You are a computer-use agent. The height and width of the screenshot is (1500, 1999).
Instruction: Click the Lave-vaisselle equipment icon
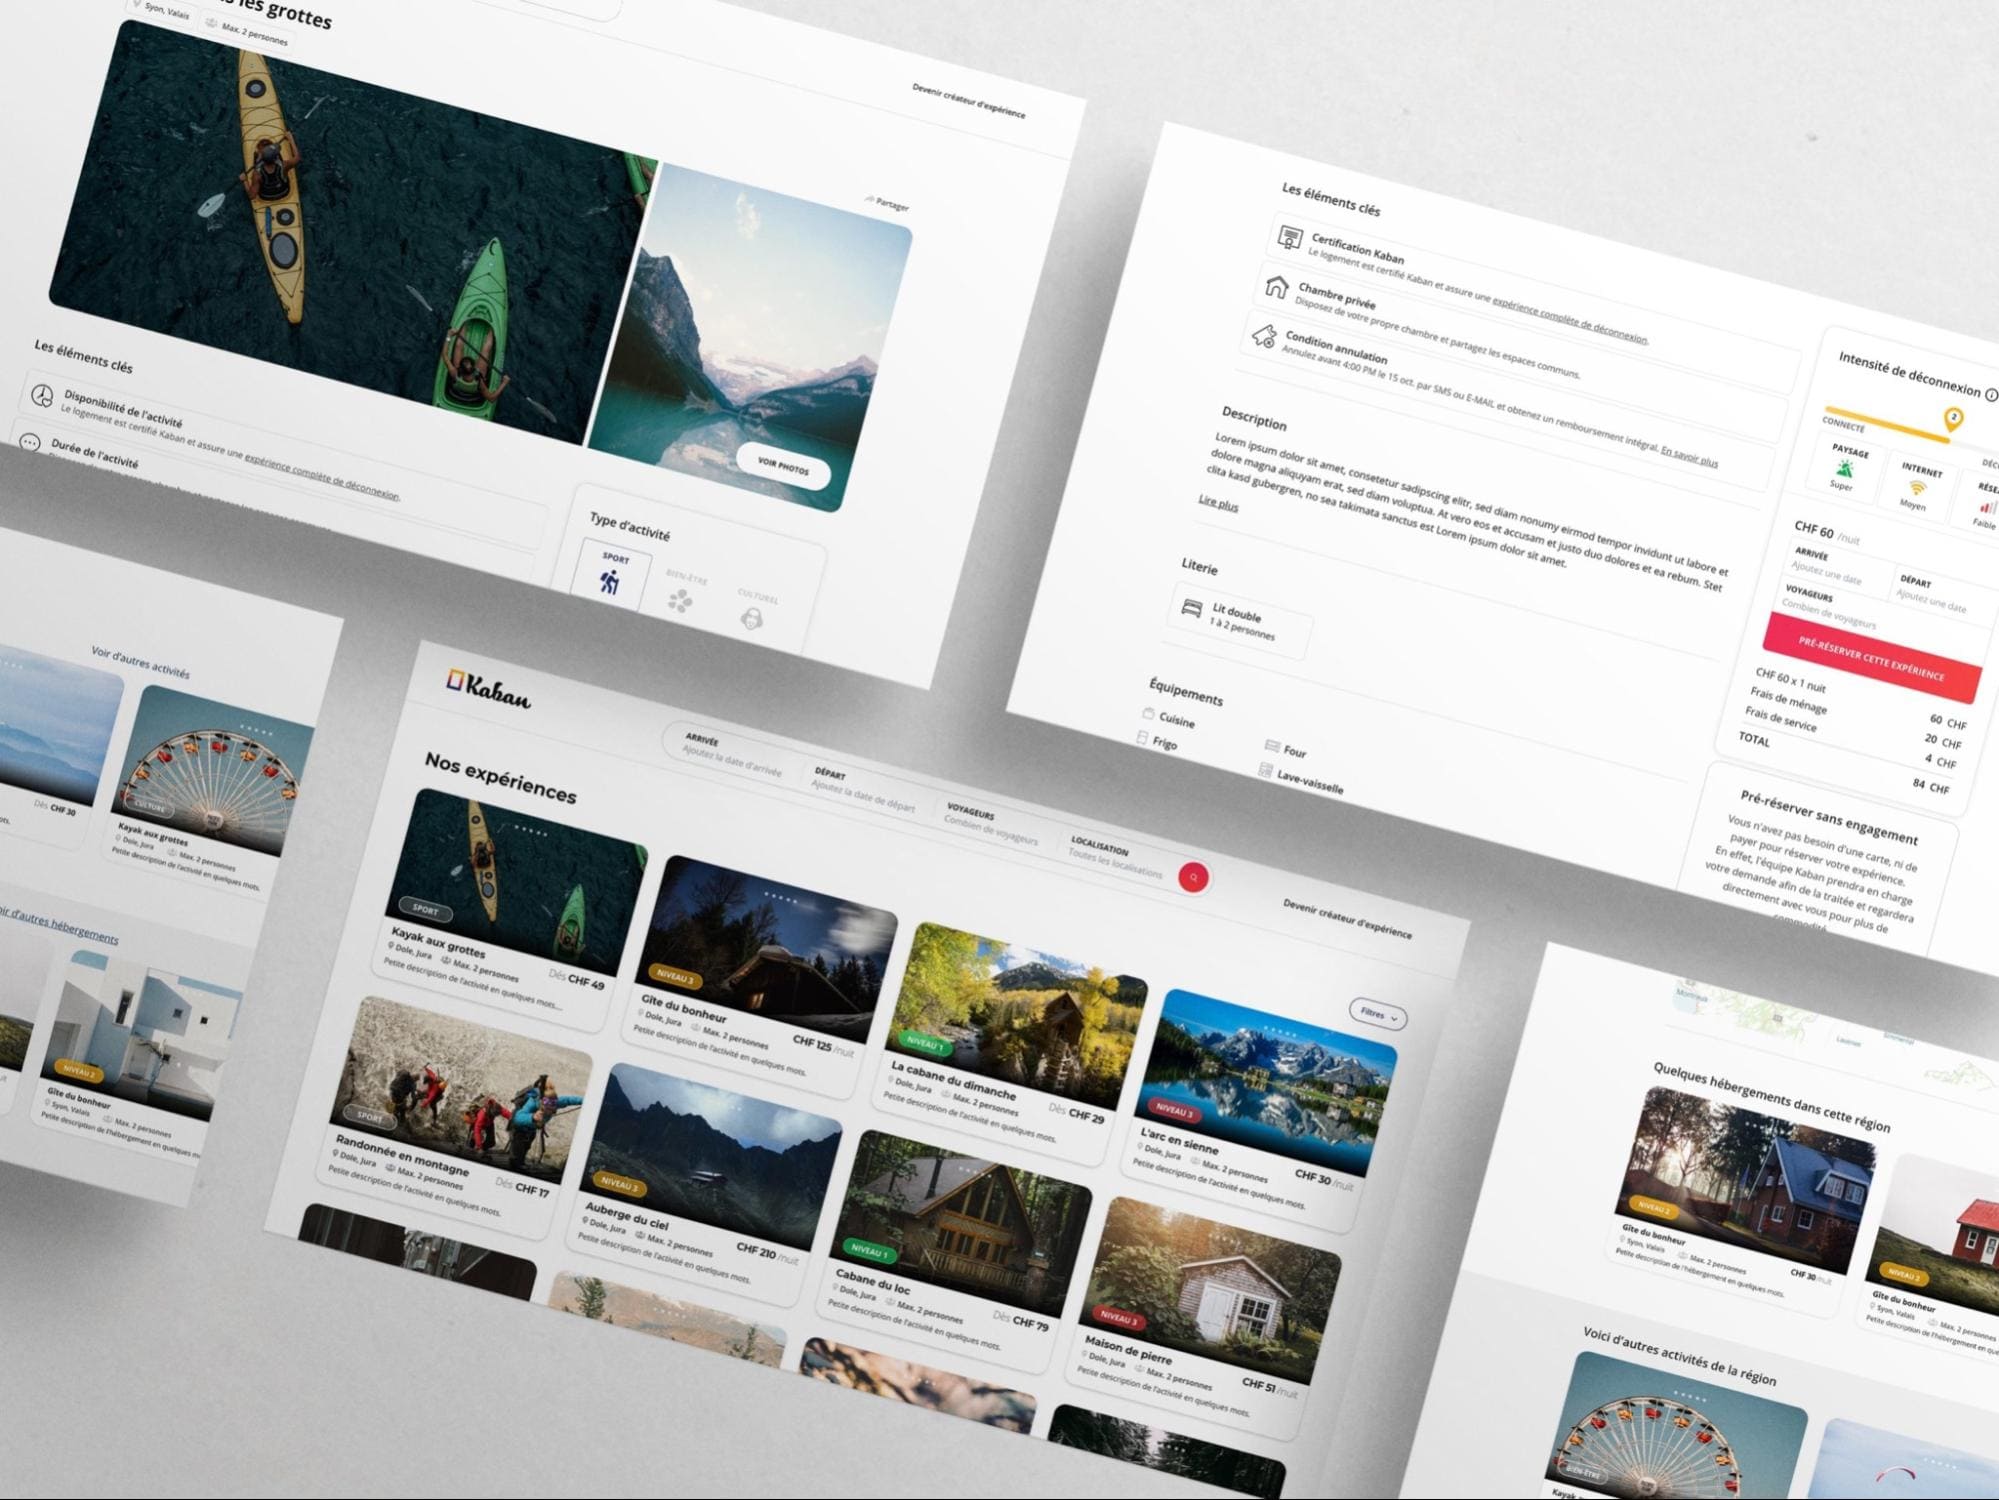click(1265, 771)
